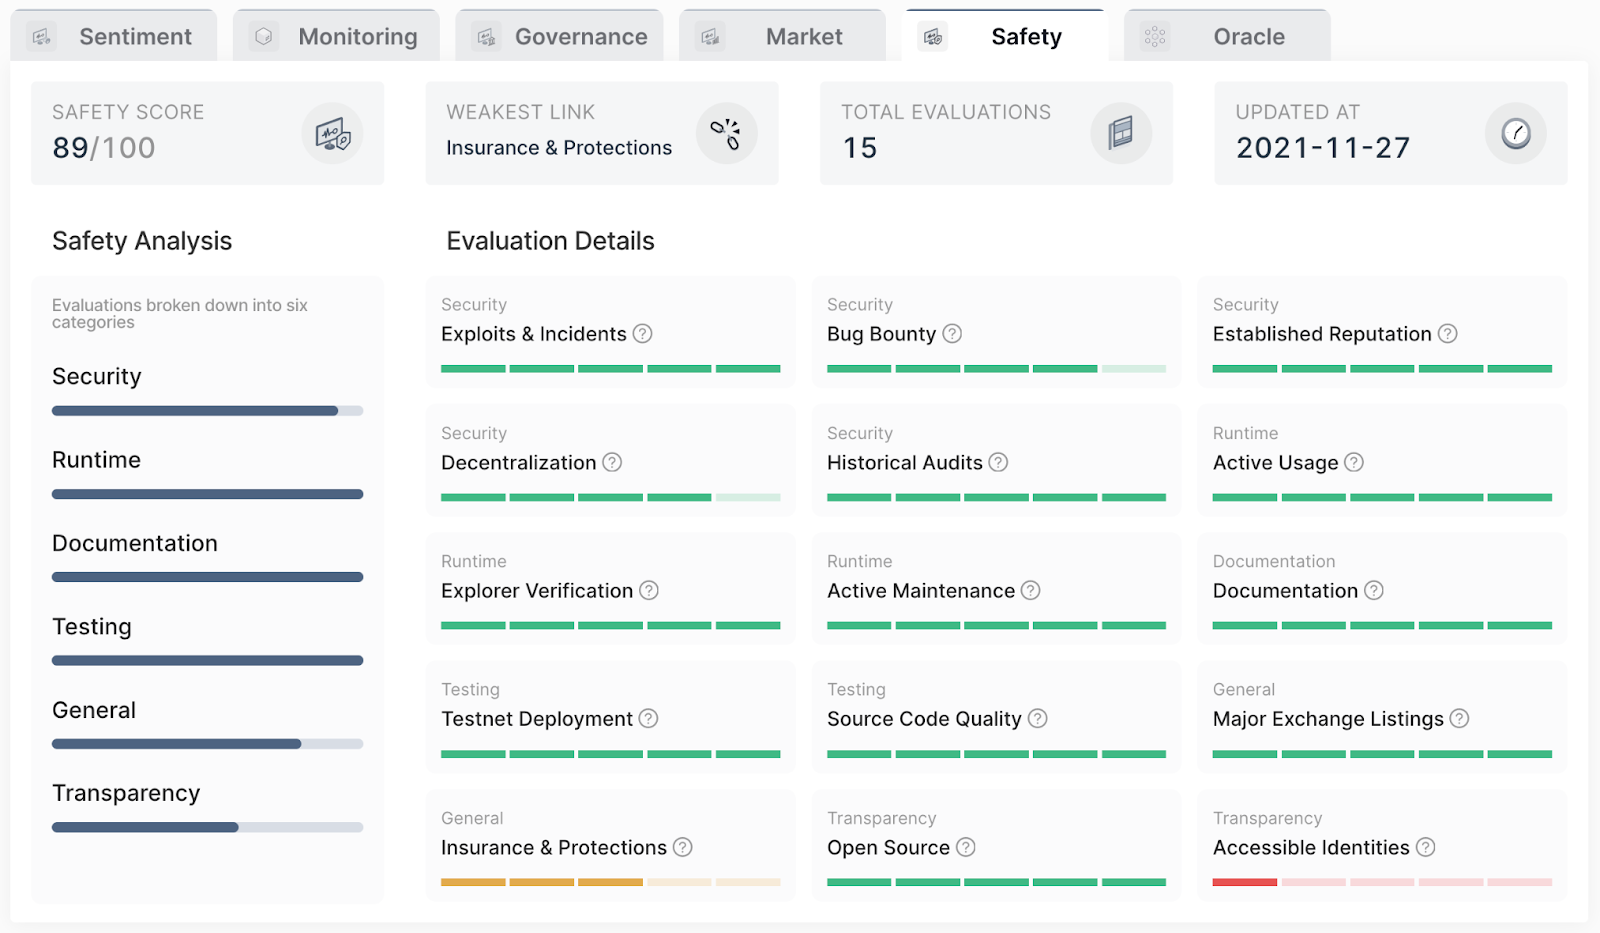Click help icon next to Major Exchange Listings

pyautogui.click(x=1460, y=719)
